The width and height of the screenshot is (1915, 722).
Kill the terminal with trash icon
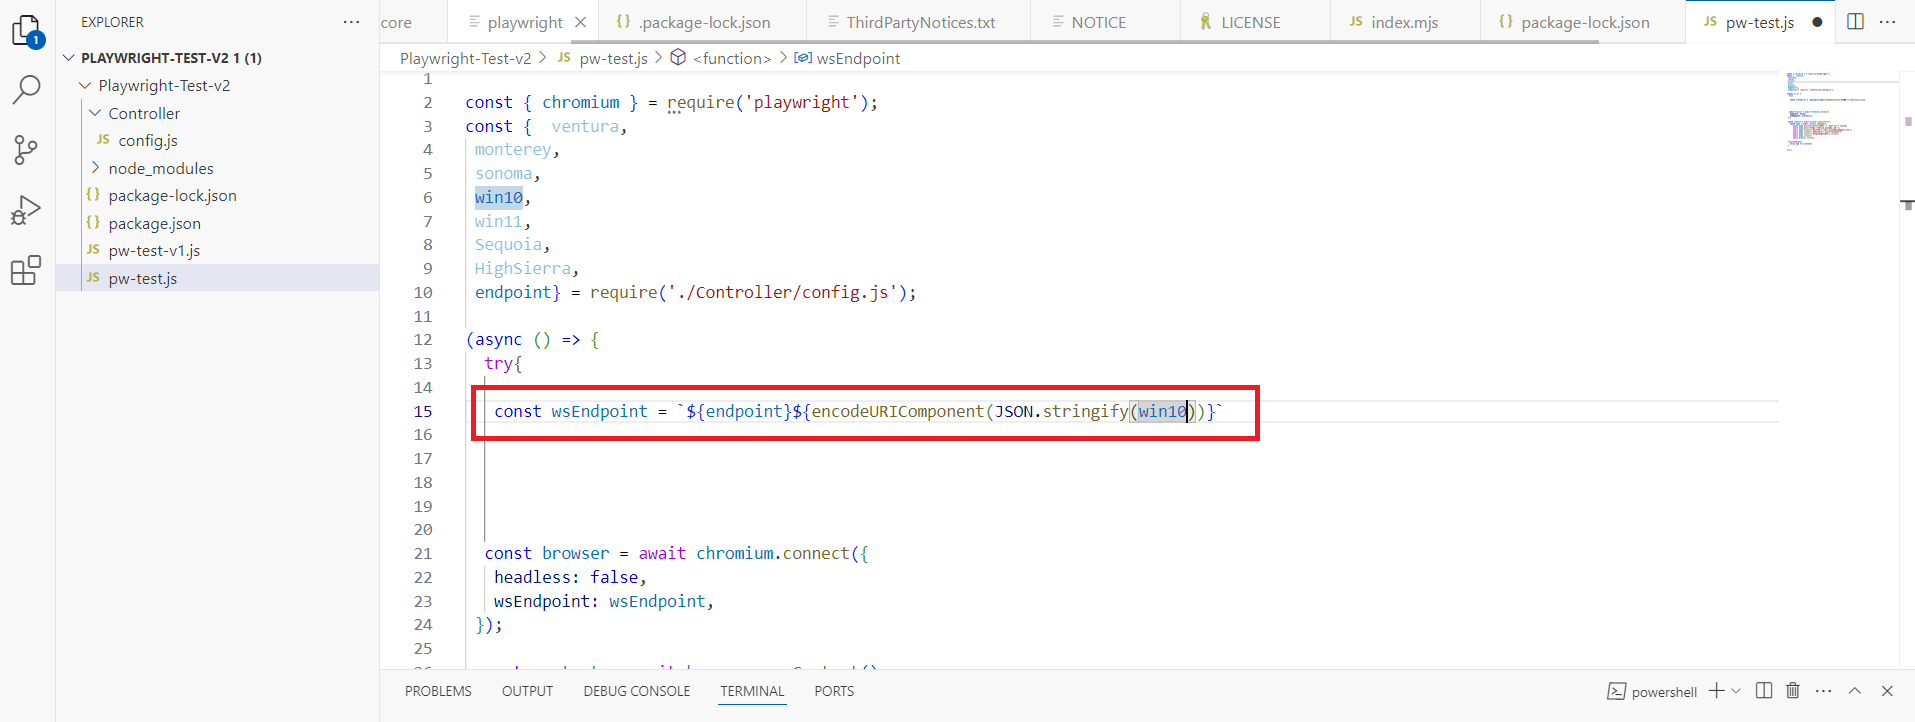pyautogui.click(x=1793, y=691)
